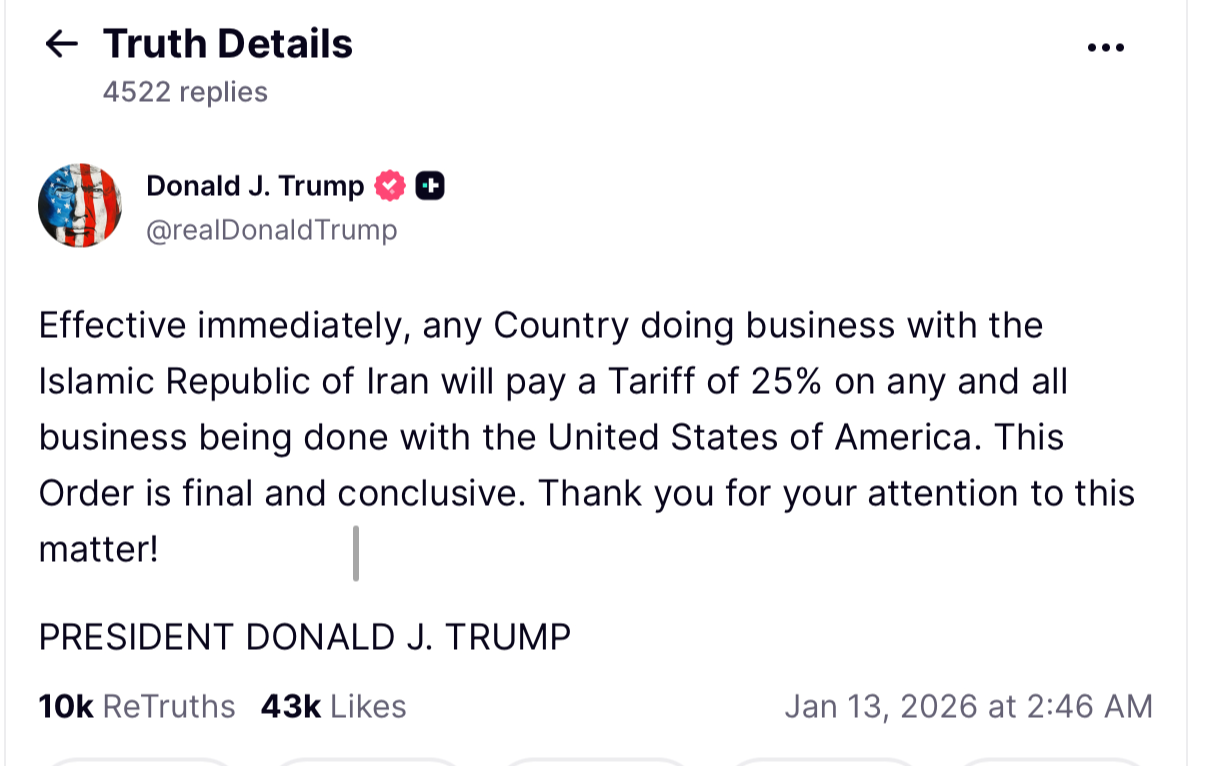
Task: Click the PRESIDENT DONALD J. TRUMP signature line
Action: pos(305,637)
